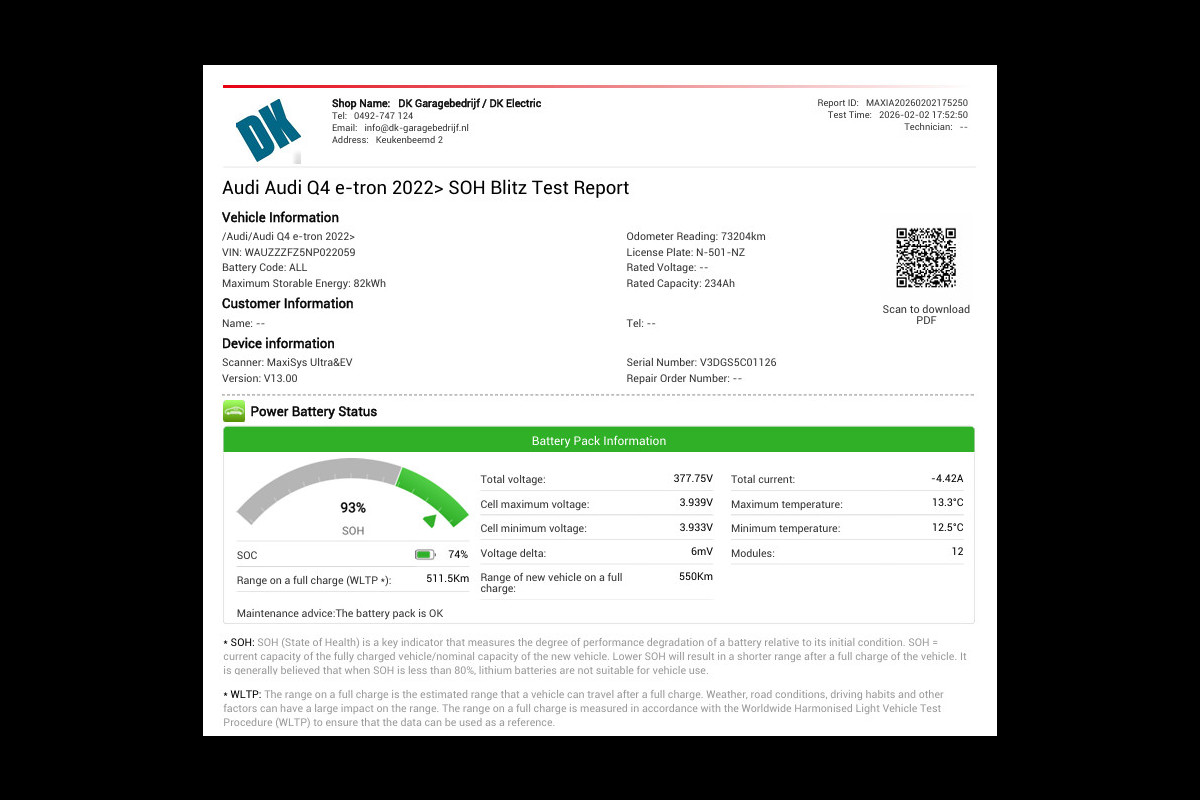The width and height of the screenshot is (1200, 800).
Task: Click the Total current -4.42A value
Action: pyautogui.click(x=946, y=479)
